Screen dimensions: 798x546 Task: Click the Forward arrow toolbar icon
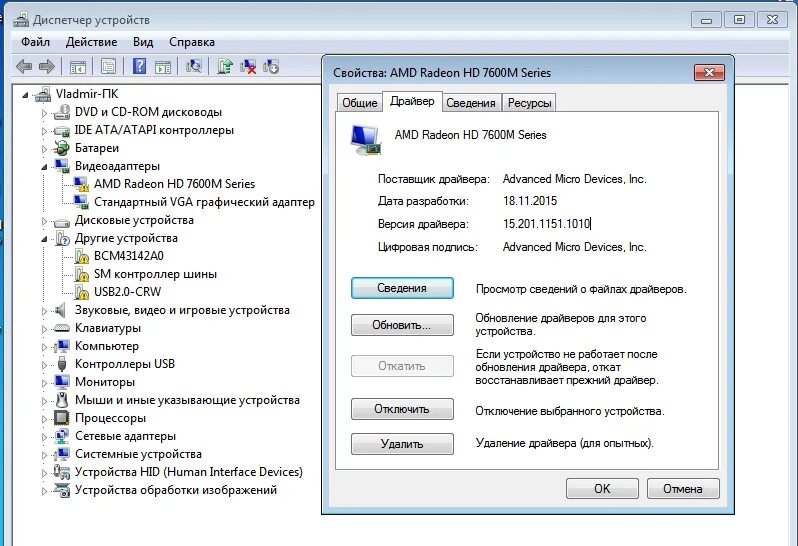click(46, 66)
